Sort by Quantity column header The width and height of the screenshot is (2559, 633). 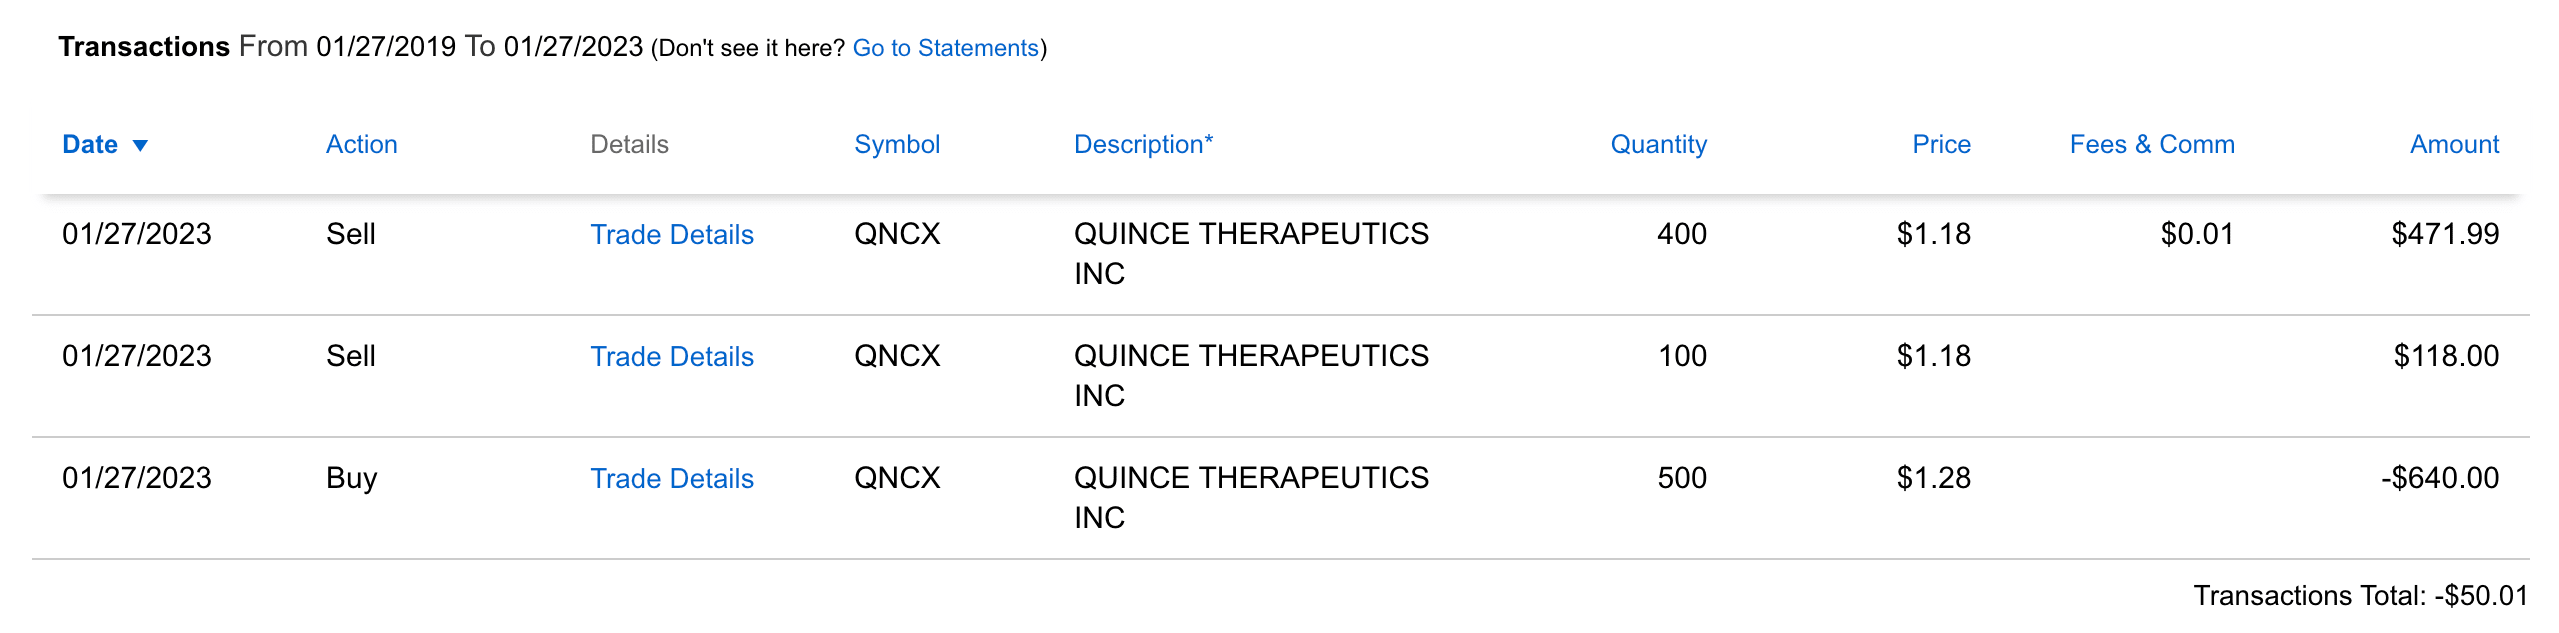1657,145
